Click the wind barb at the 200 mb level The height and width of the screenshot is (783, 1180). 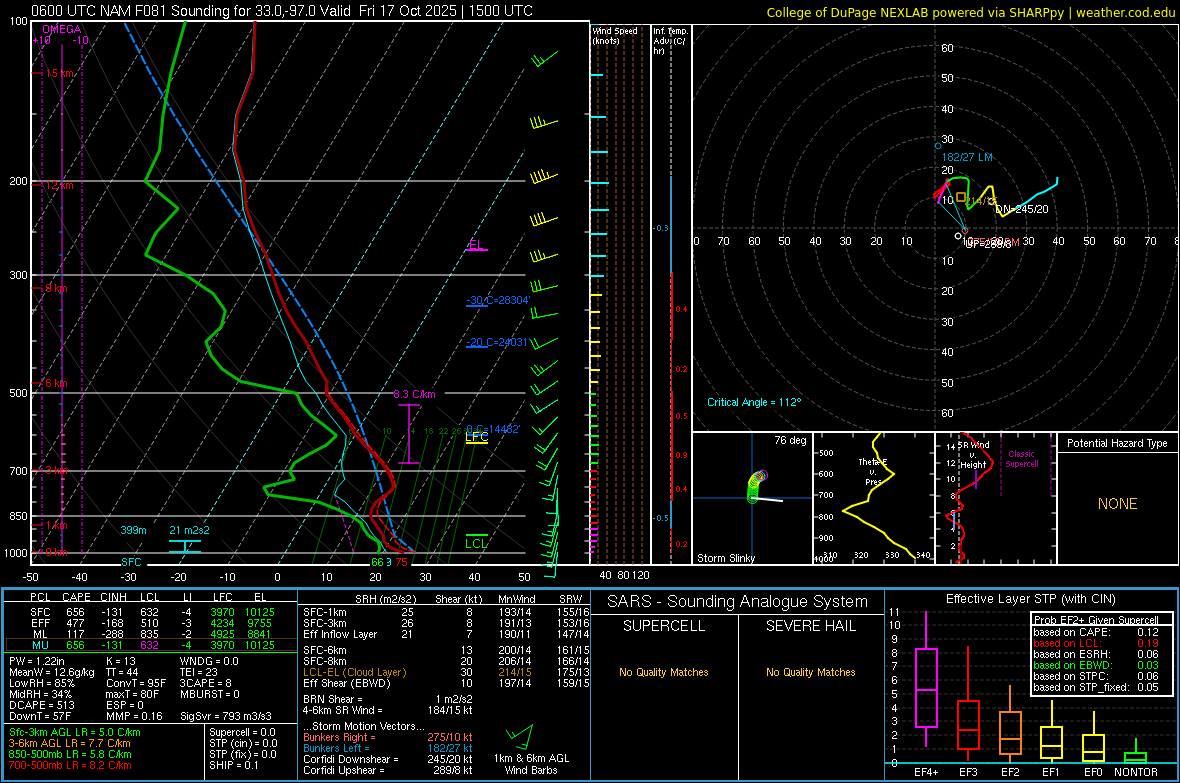tap(543, 178)
